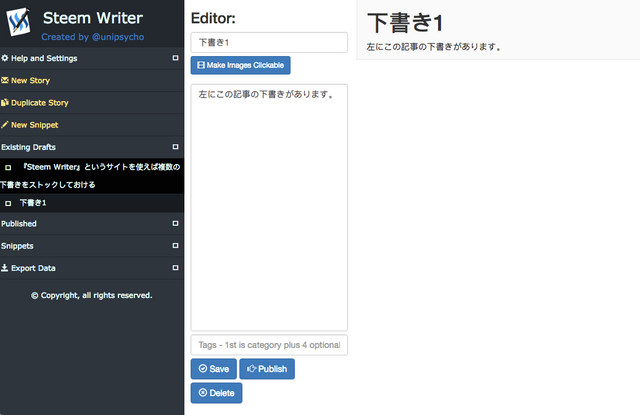Choose New Snippet in the sidebar

pos(92,125)
